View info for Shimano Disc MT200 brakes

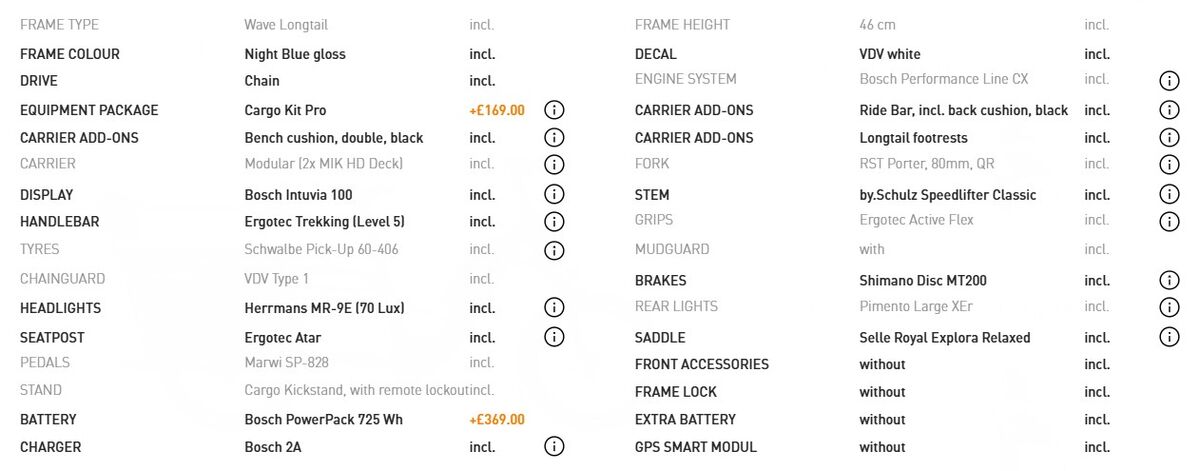click(1169, 281)
